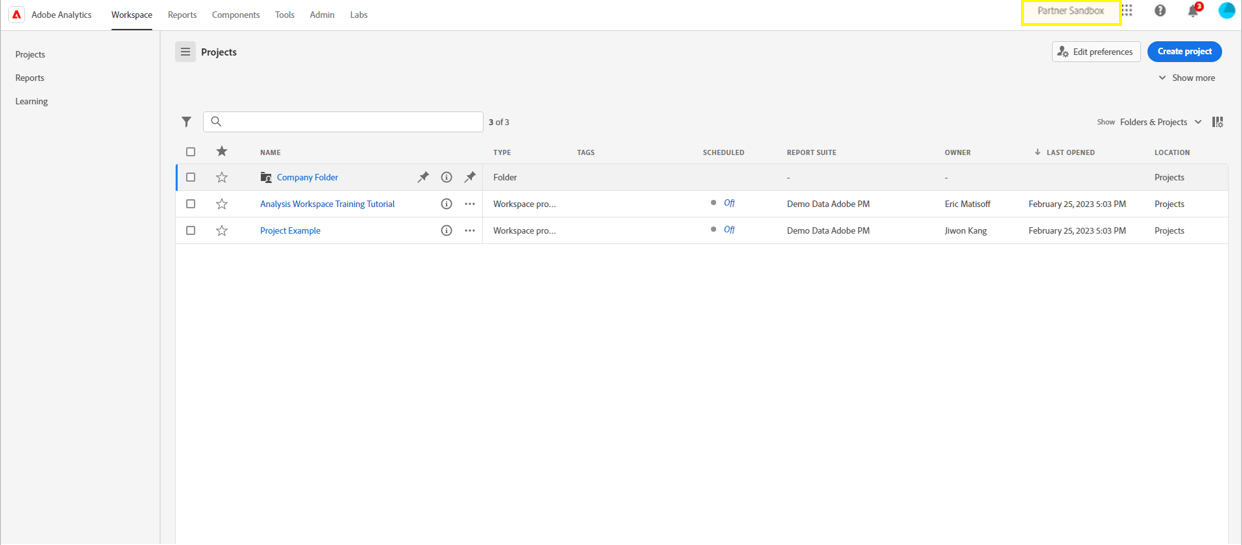Click the Off schedule link for Analysis Workspace Training Tutorial
The width and height of the screenshot is (1242, 545).
coord(729,203)
